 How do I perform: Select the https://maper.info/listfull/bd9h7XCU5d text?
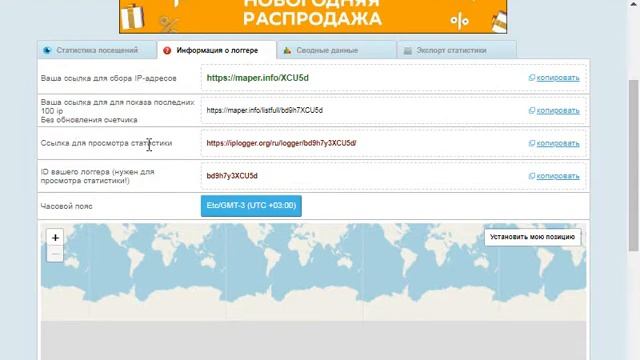(264, 110)
